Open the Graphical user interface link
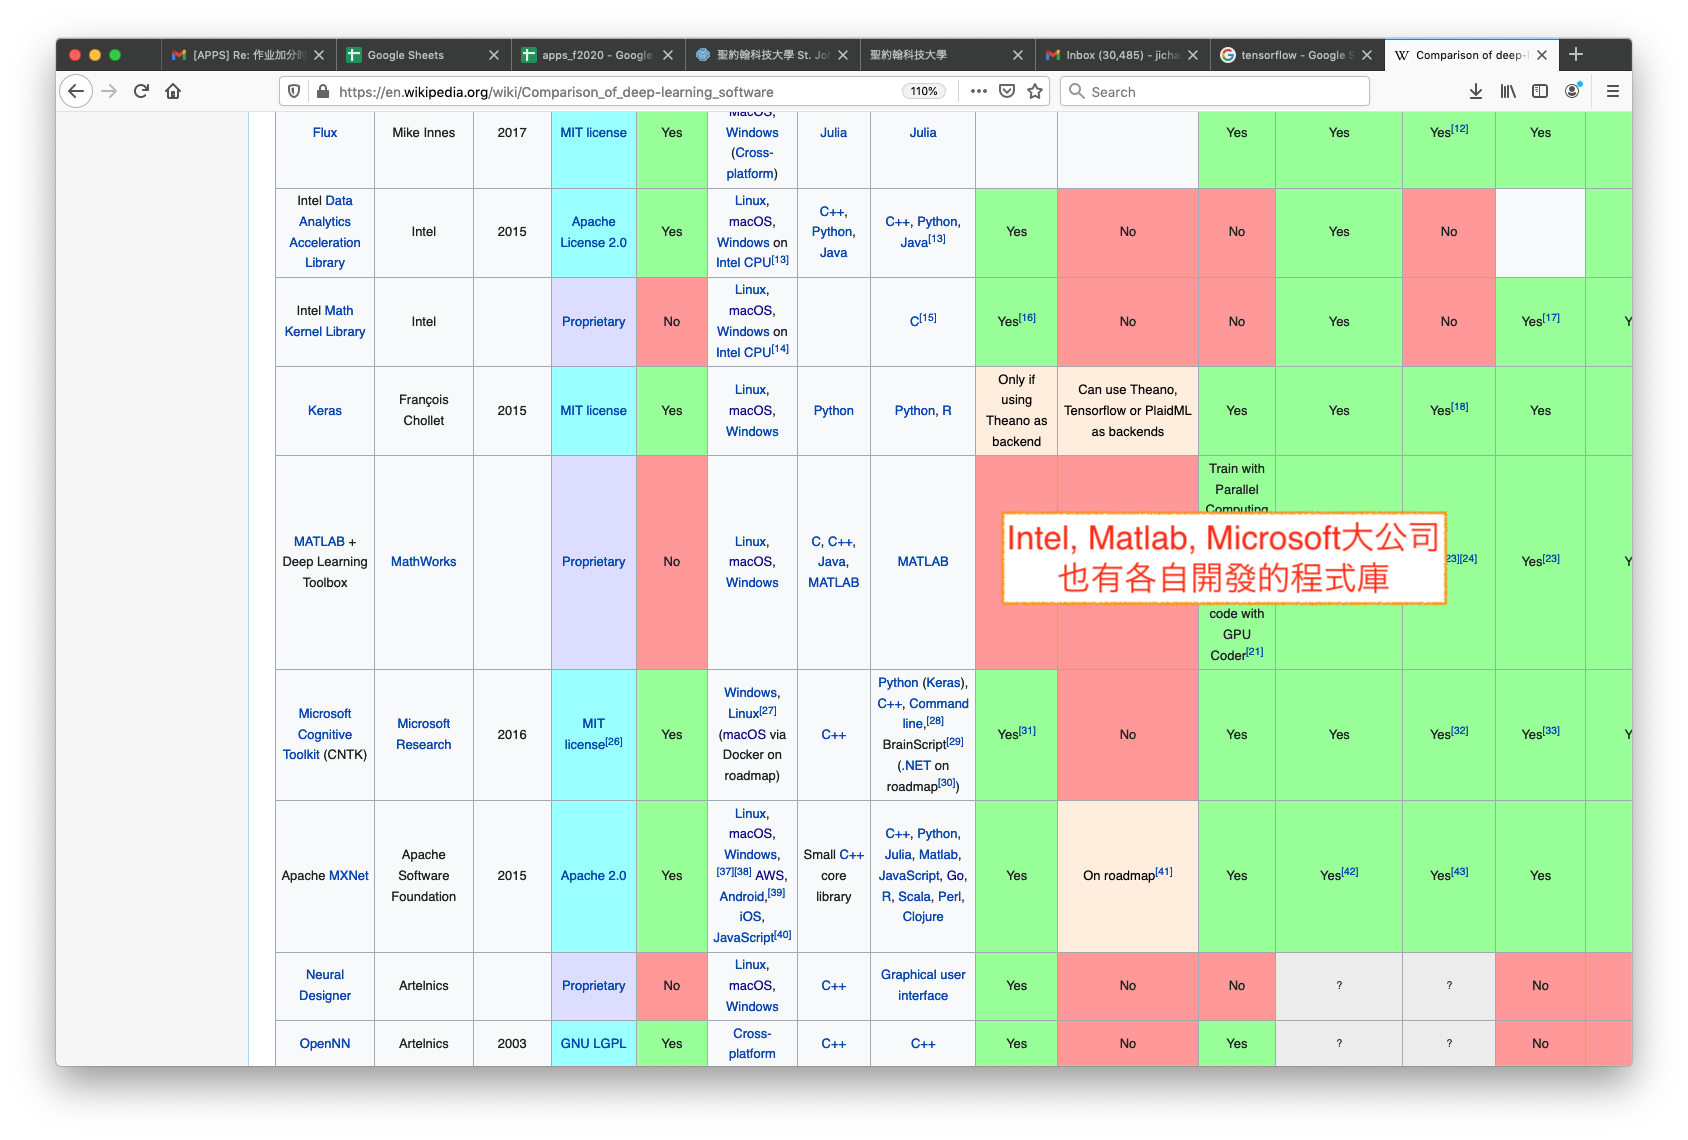 point(923,985)
